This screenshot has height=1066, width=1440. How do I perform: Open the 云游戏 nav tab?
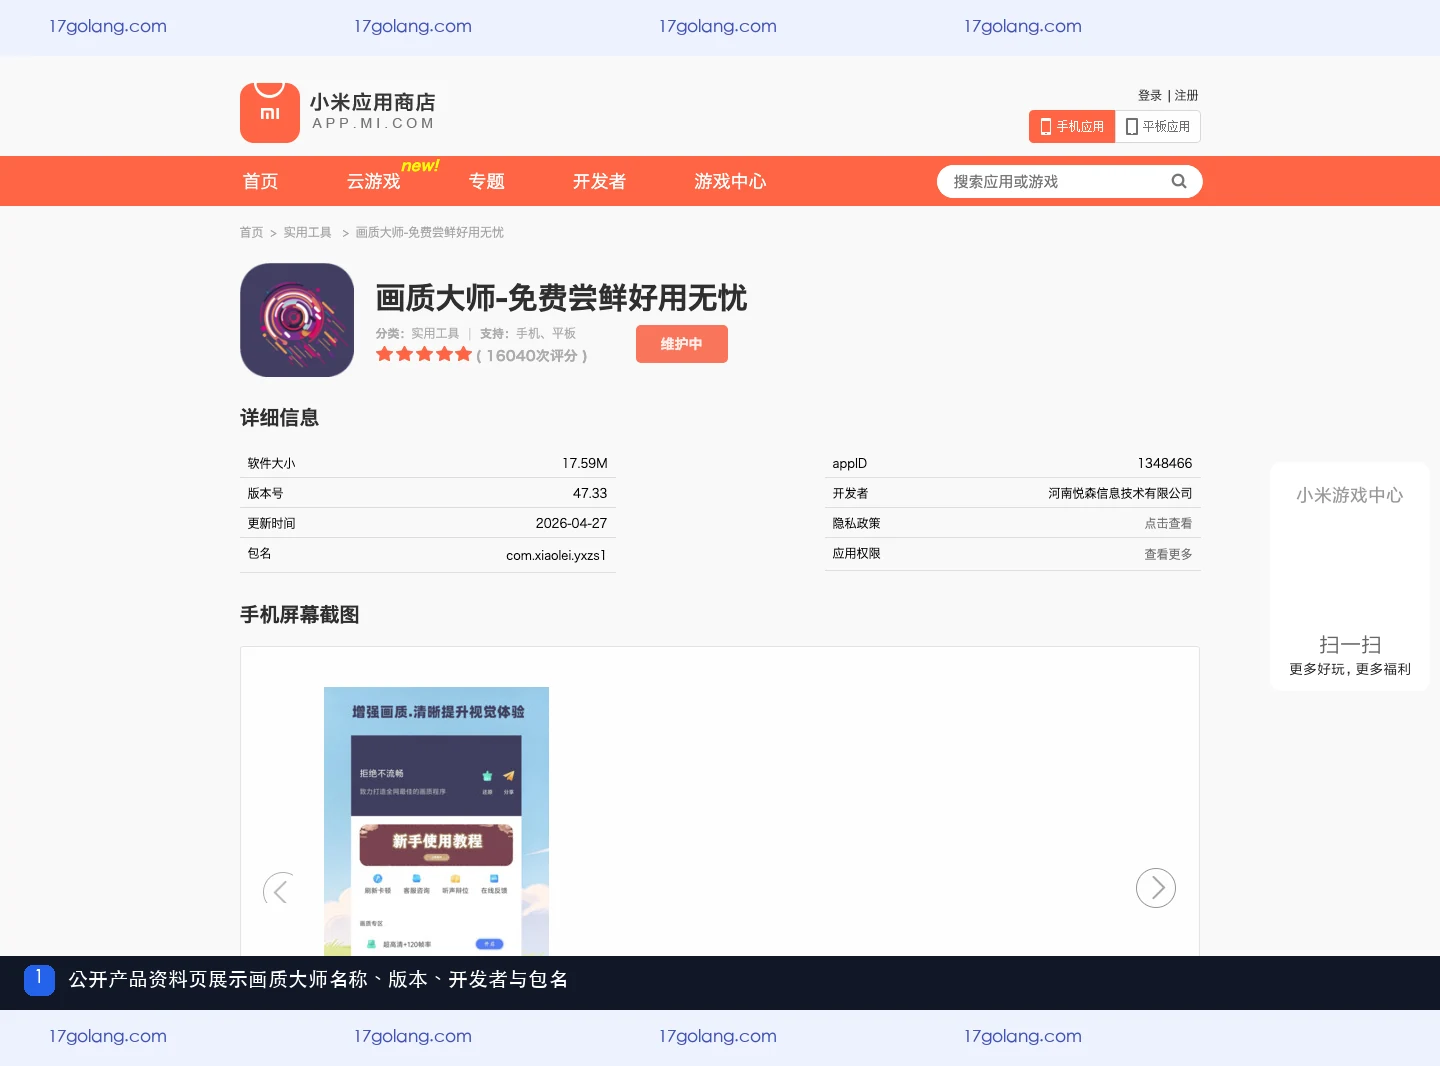373,181
